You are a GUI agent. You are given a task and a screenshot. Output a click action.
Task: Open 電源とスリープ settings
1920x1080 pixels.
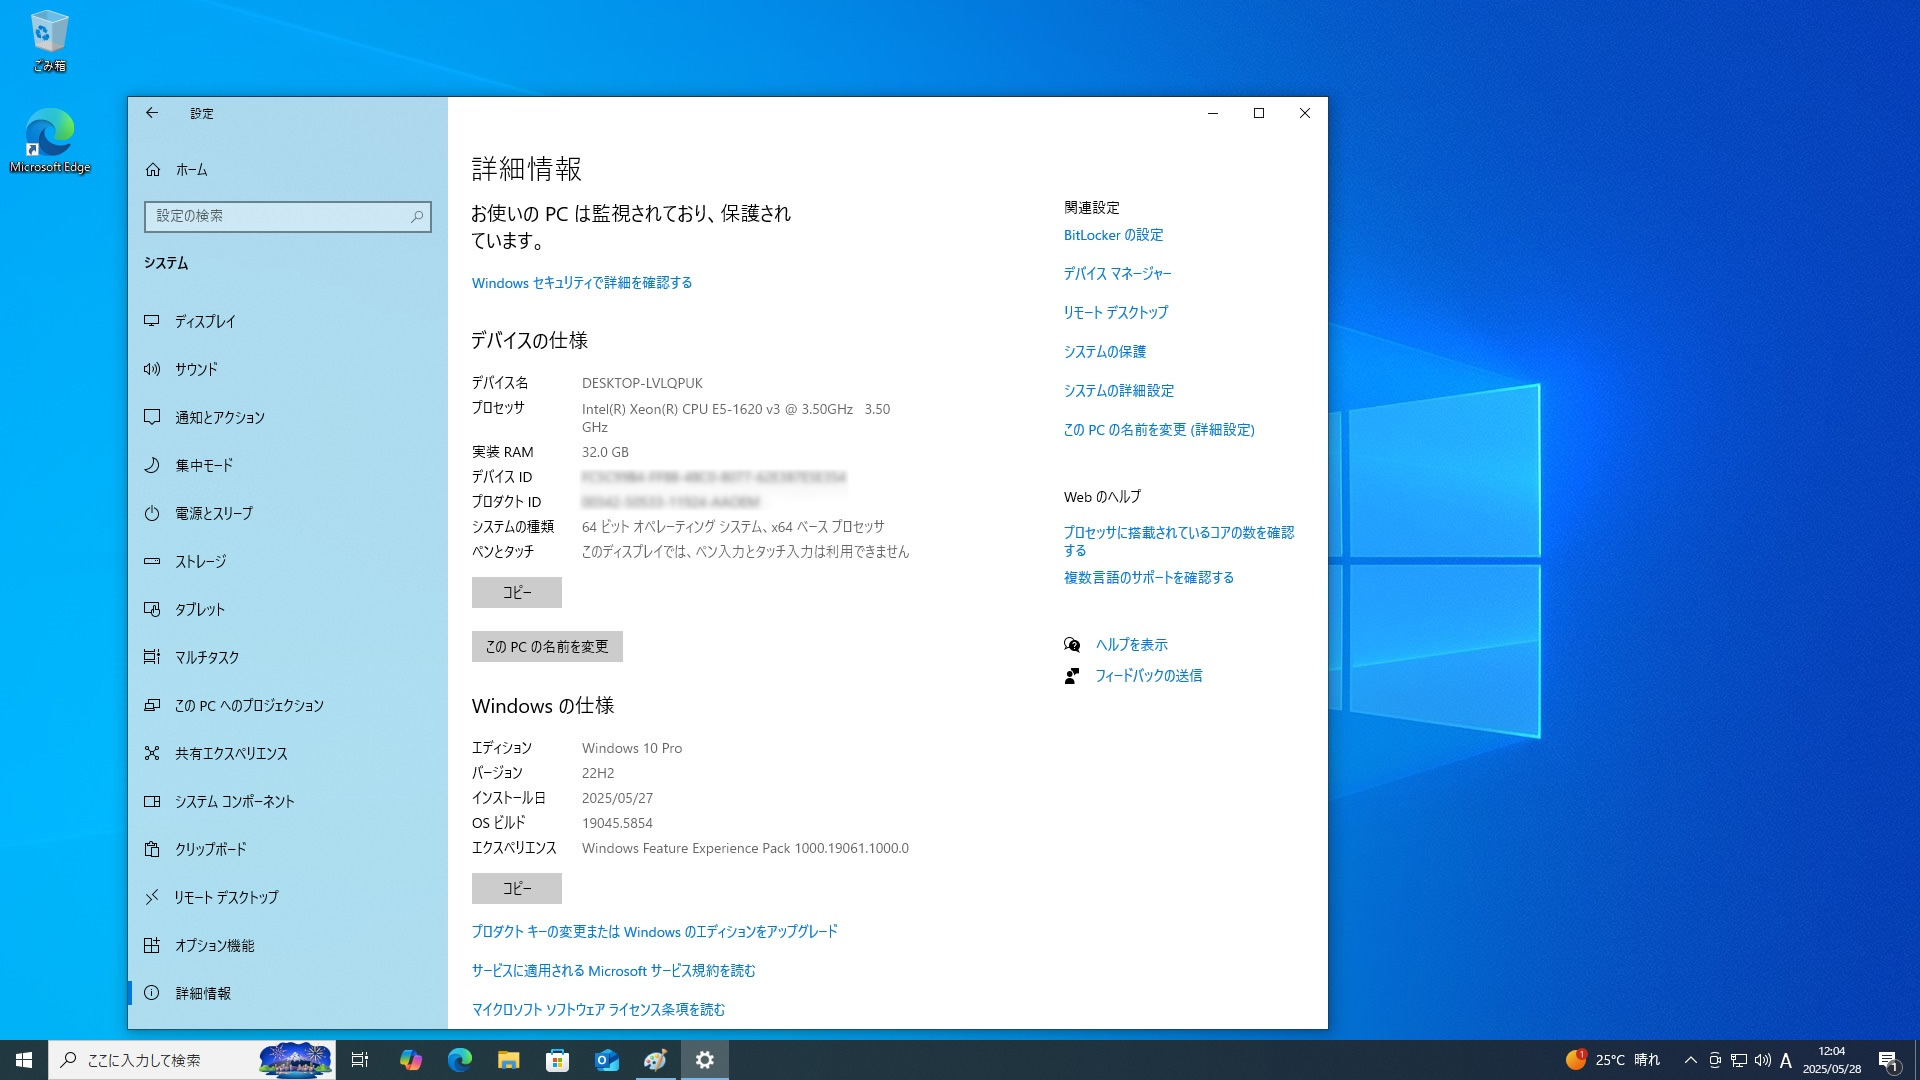point(288,513)
